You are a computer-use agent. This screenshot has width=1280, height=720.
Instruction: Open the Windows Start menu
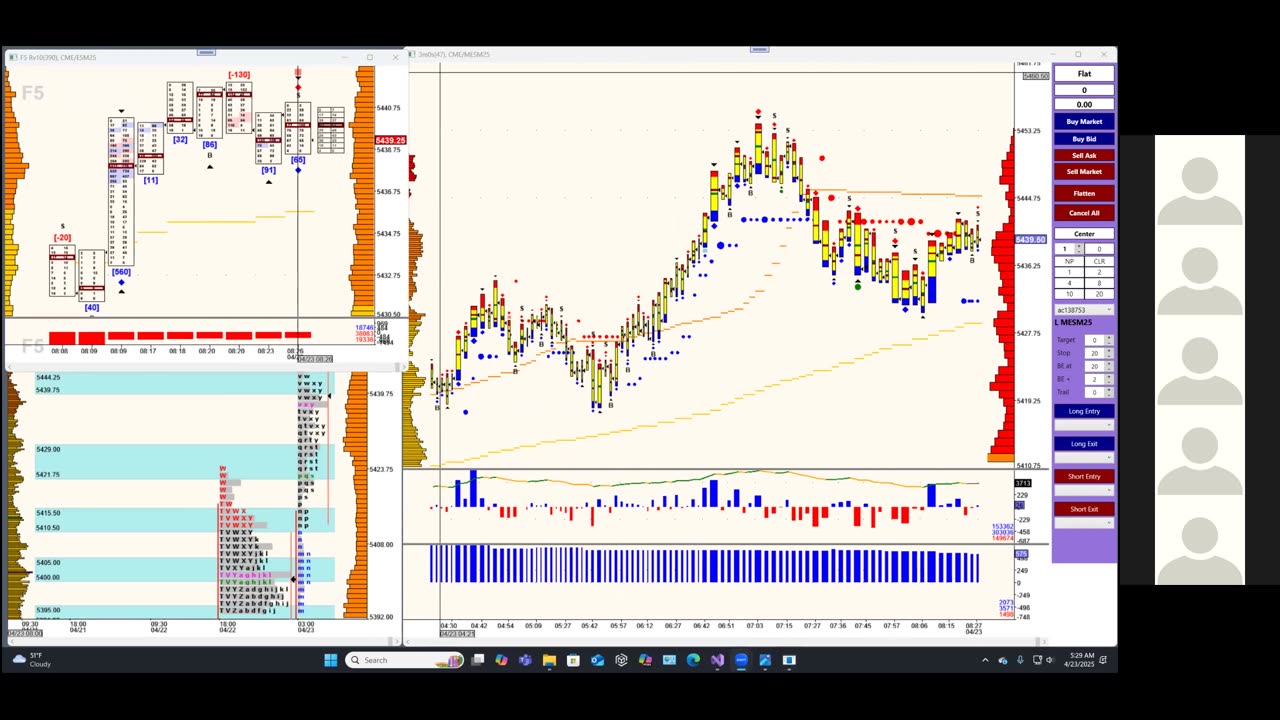click(331, 660)
